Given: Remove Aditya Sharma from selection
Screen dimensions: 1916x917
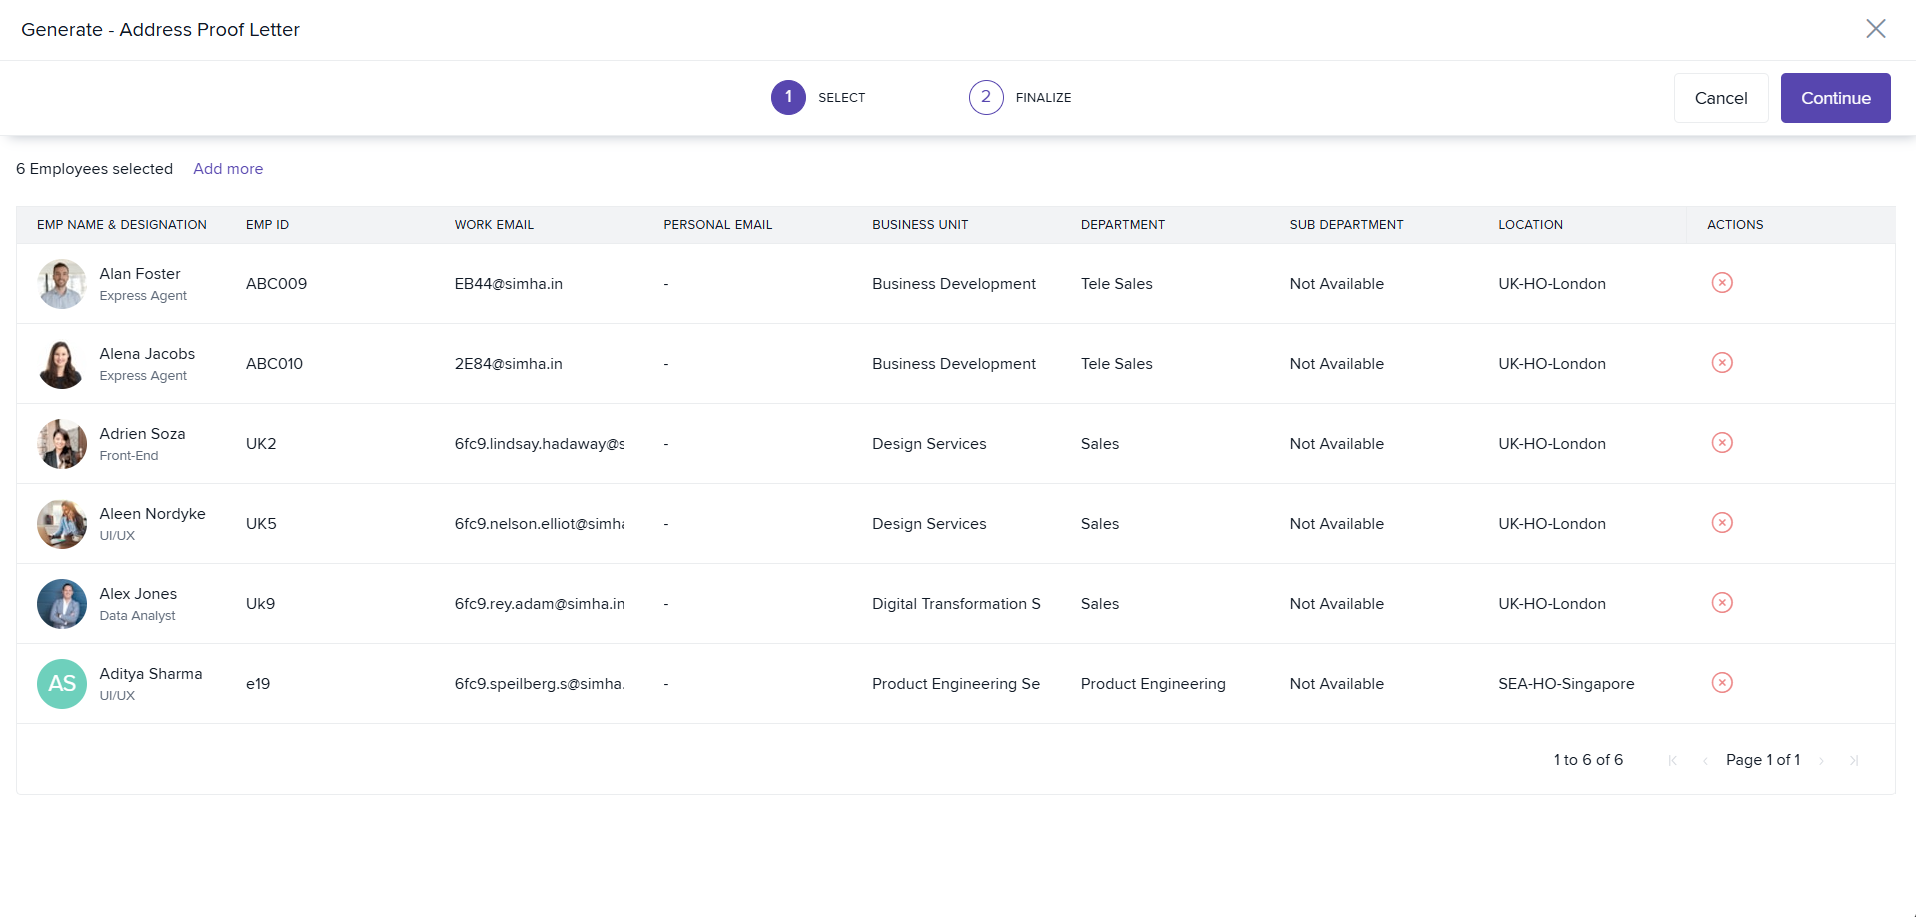Looking at the screenshot, I should click(x=1722, y=683).
